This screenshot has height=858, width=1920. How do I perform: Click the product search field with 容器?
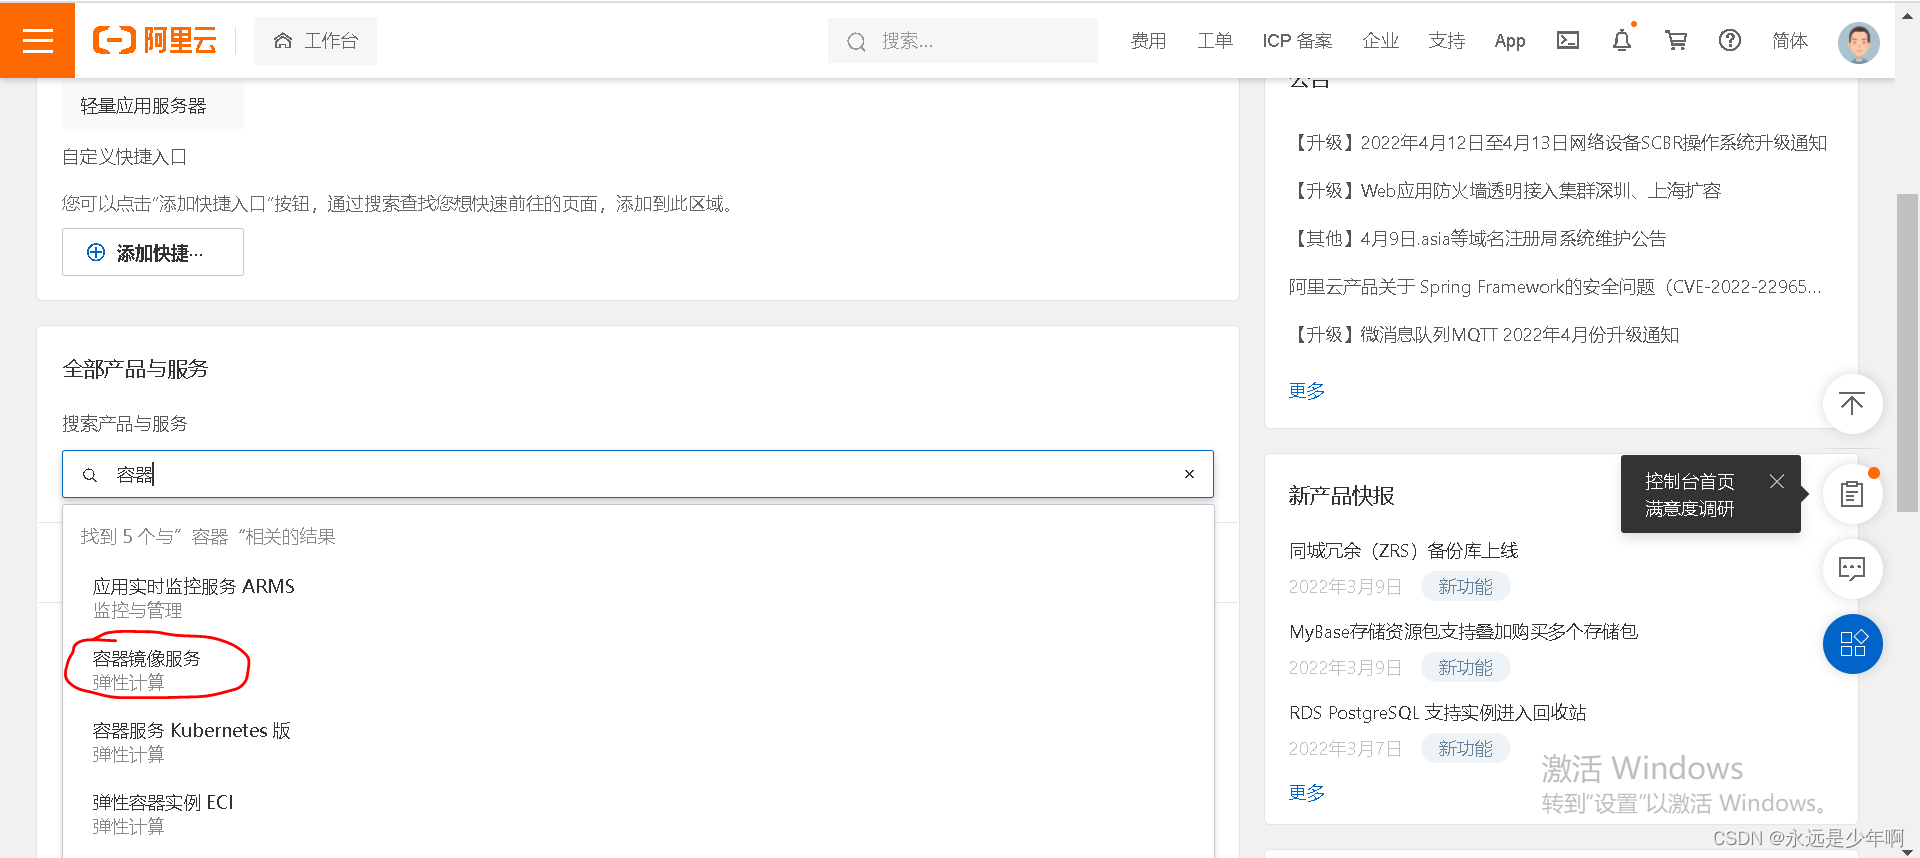[x=637, y=474]
